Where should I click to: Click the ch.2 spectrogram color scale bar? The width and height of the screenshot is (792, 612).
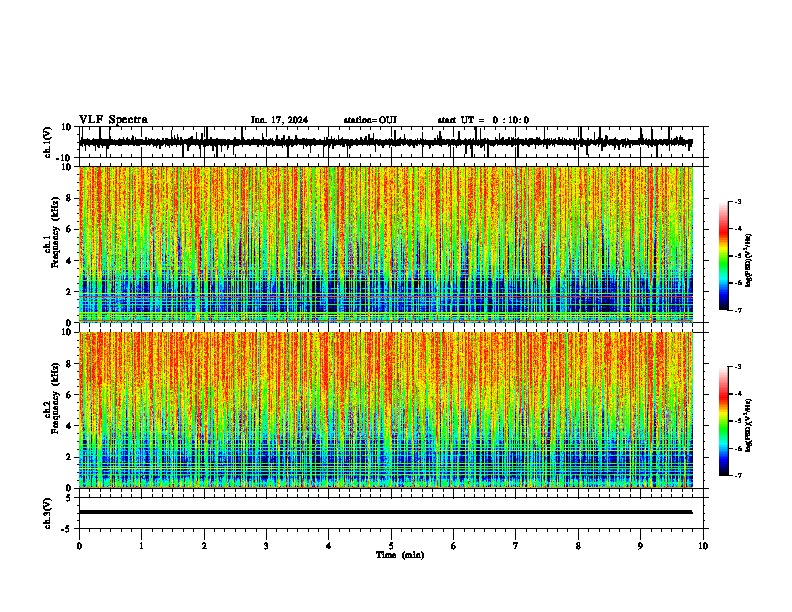pyautogui.click(x=724, y=421)
